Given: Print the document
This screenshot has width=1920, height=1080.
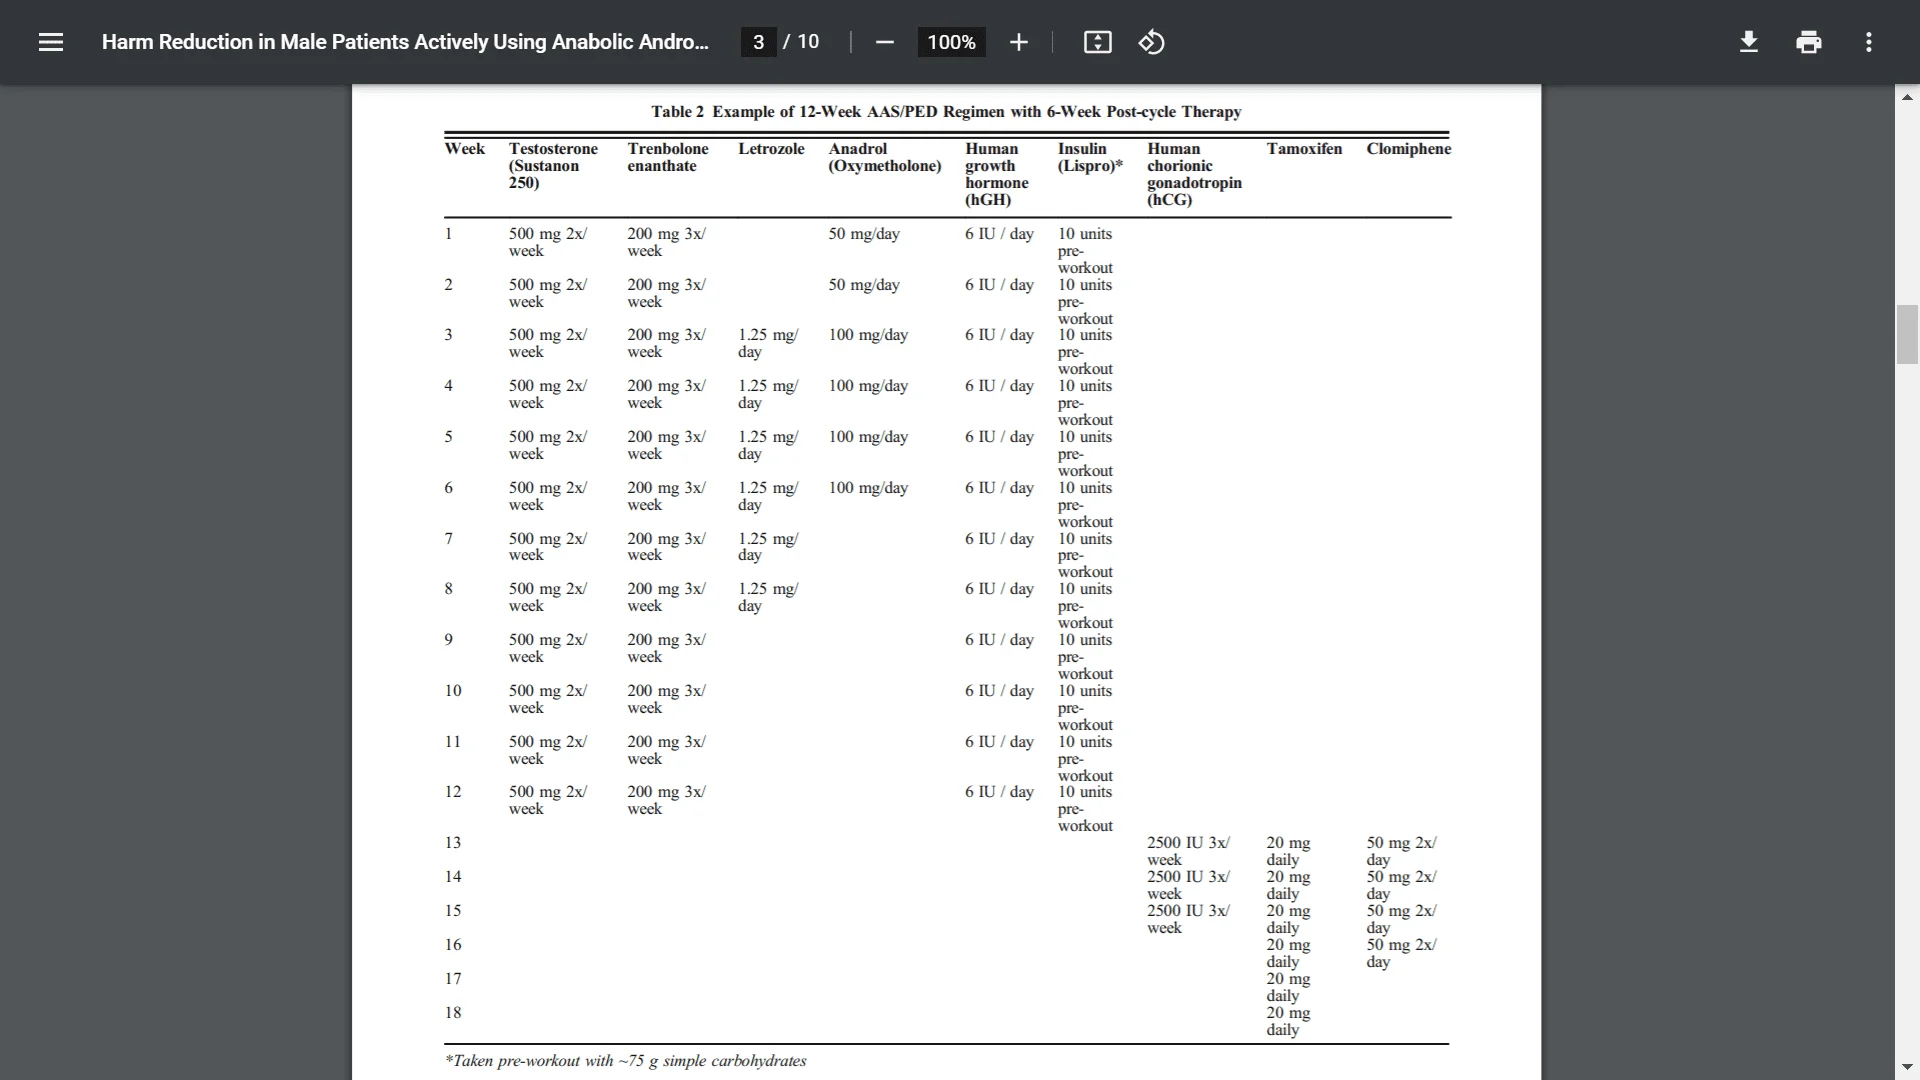Looking at the screenshot, I should pos(1808,42).
